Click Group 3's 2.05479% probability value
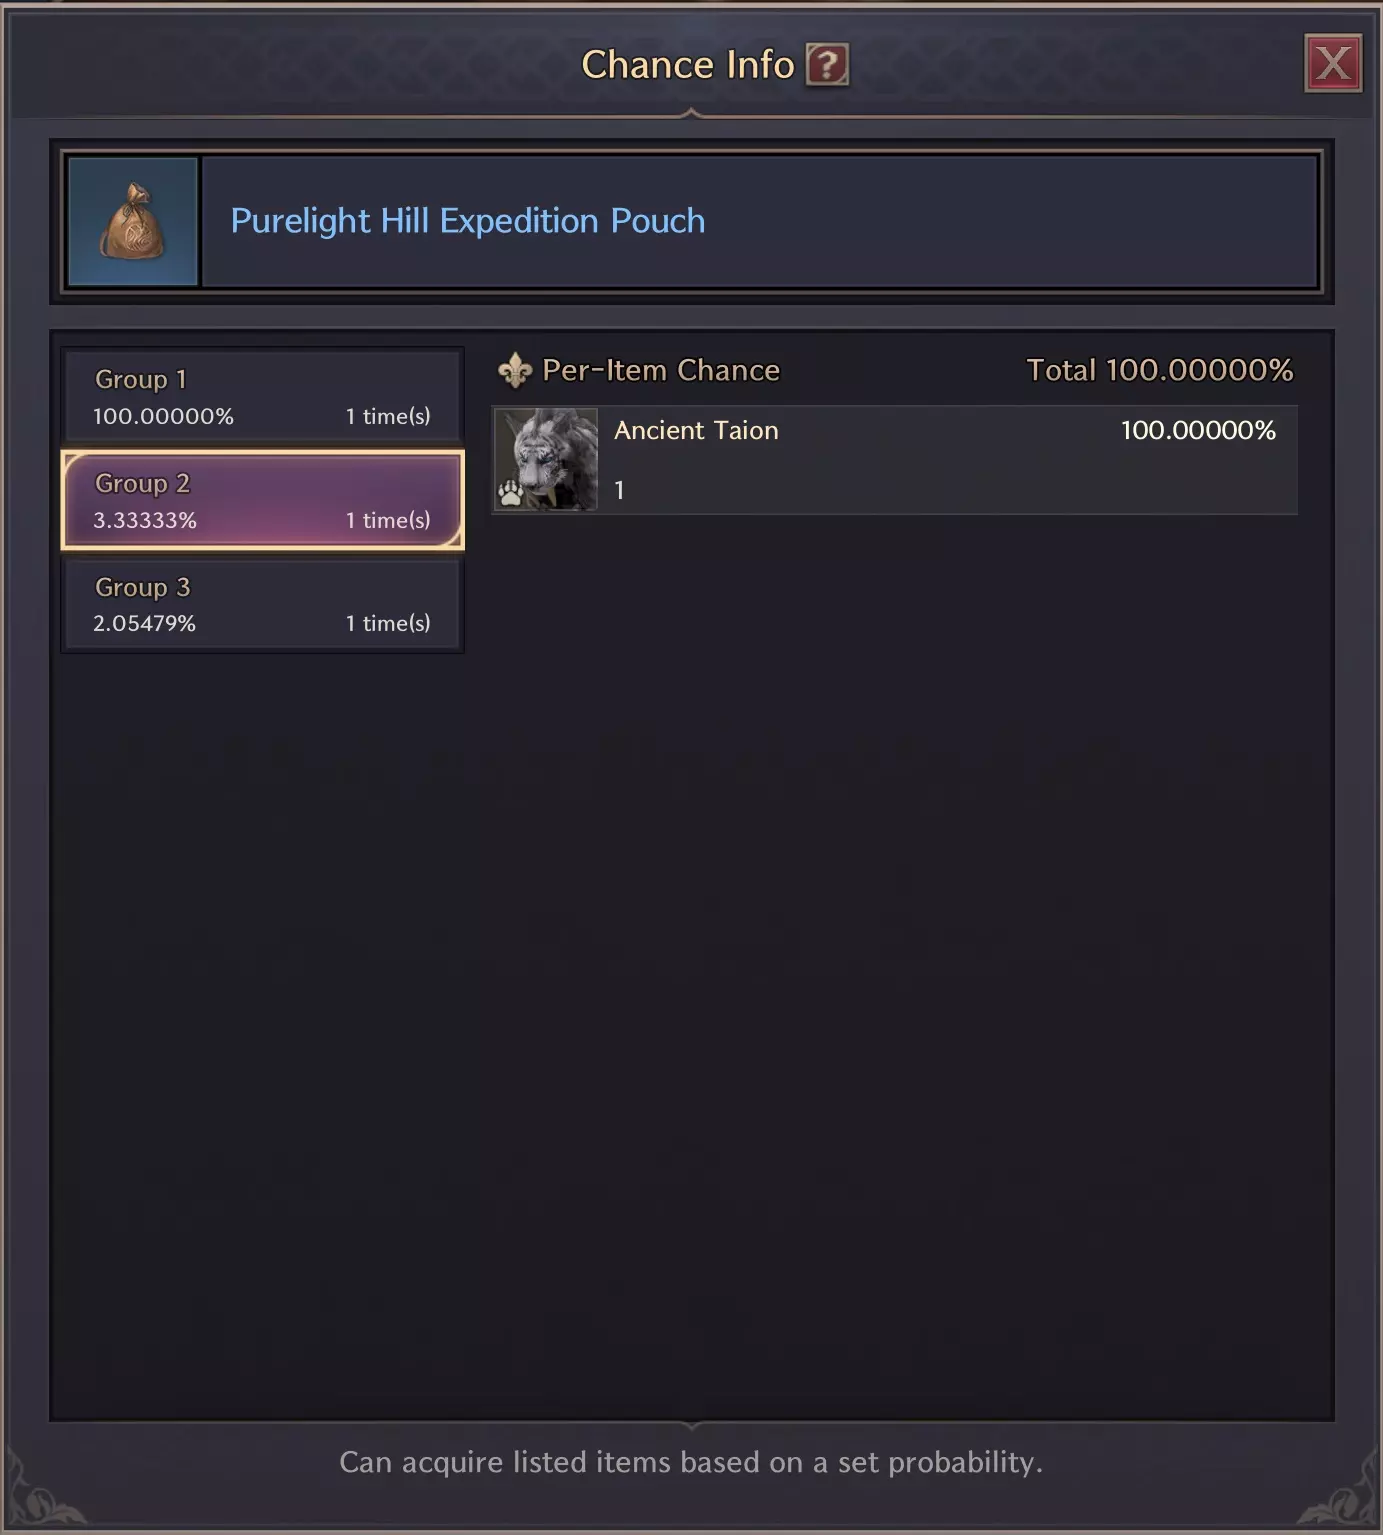The width and height of the screenshot is (1383, 1535). pos(145,623)
